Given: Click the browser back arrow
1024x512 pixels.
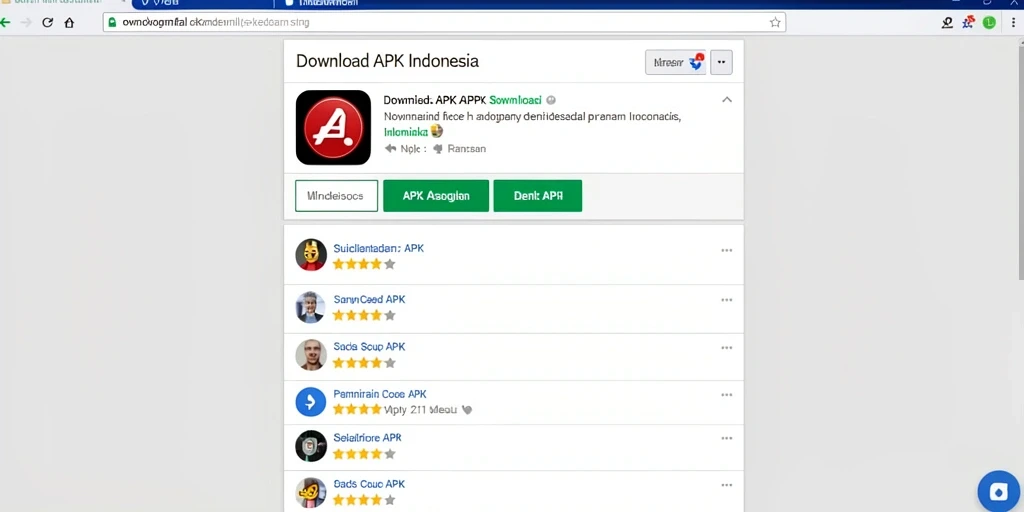Looking at the screenshot, I should point(5,22).
